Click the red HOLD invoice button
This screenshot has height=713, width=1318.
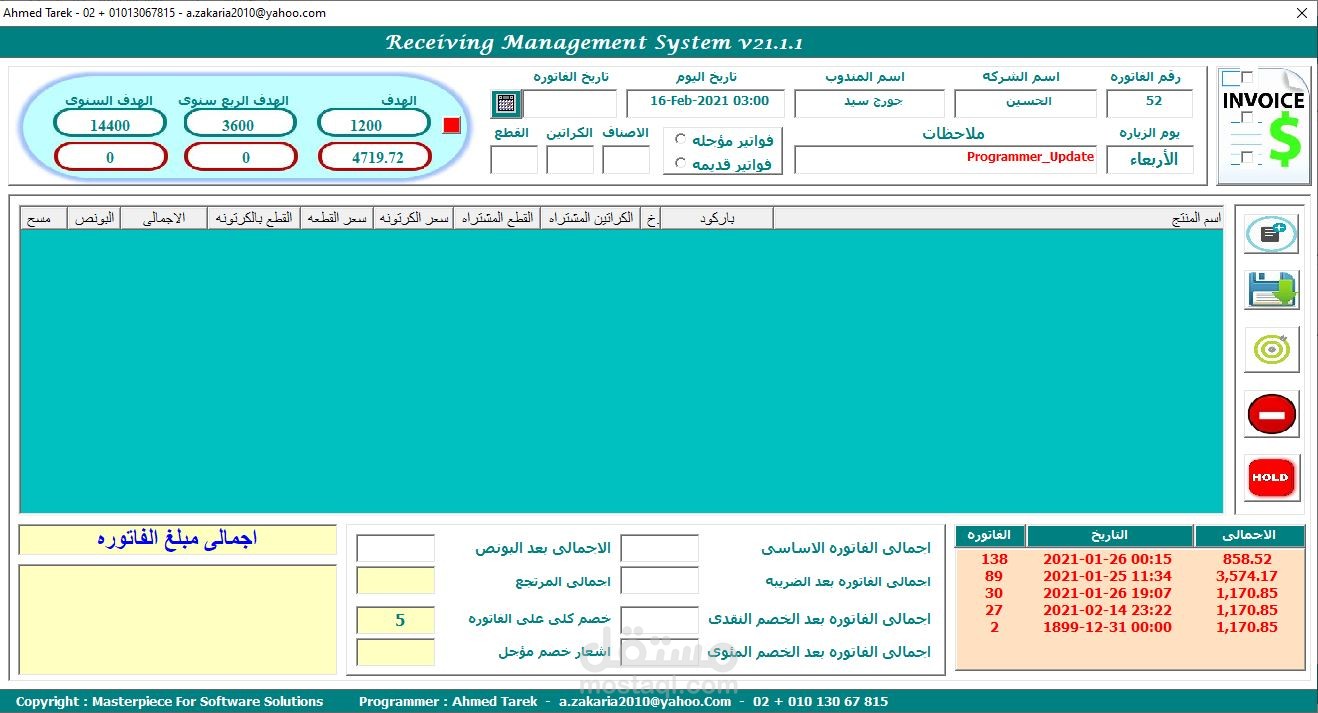point(1271,477)
